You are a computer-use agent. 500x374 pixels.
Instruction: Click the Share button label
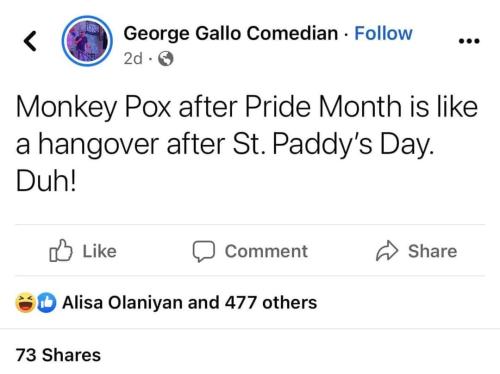pos(432,251)
